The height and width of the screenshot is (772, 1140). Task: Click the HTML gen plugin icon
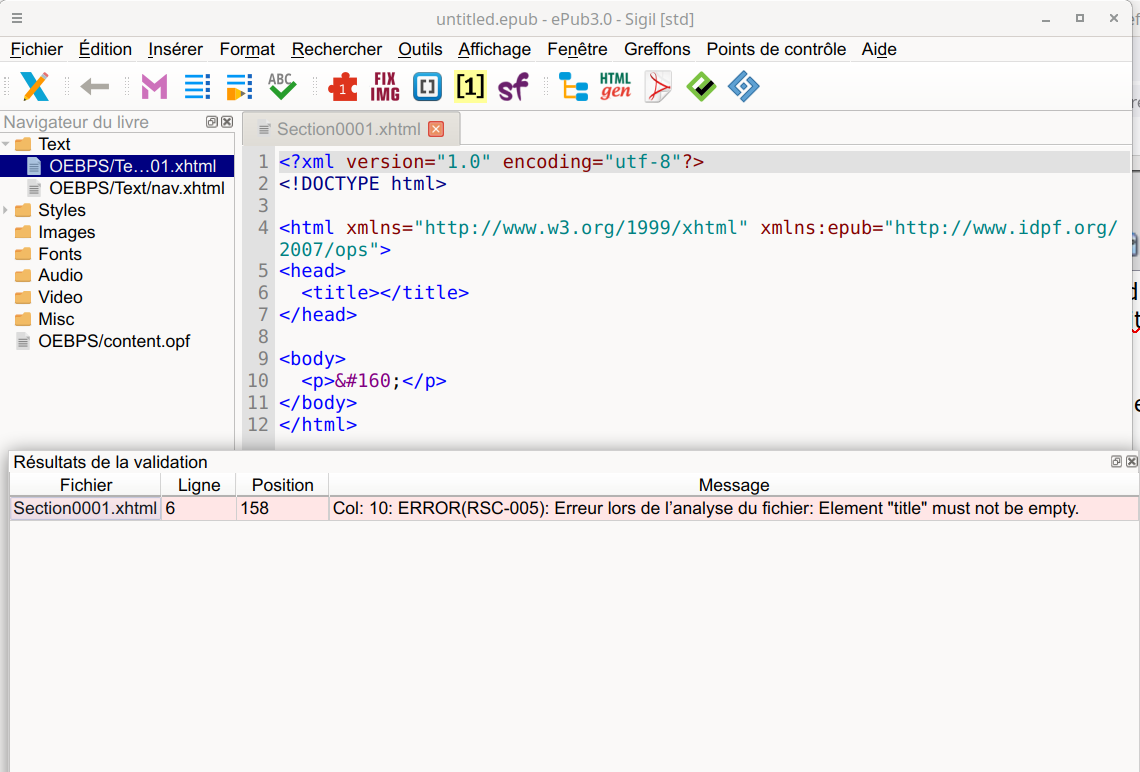click(615, 87)
